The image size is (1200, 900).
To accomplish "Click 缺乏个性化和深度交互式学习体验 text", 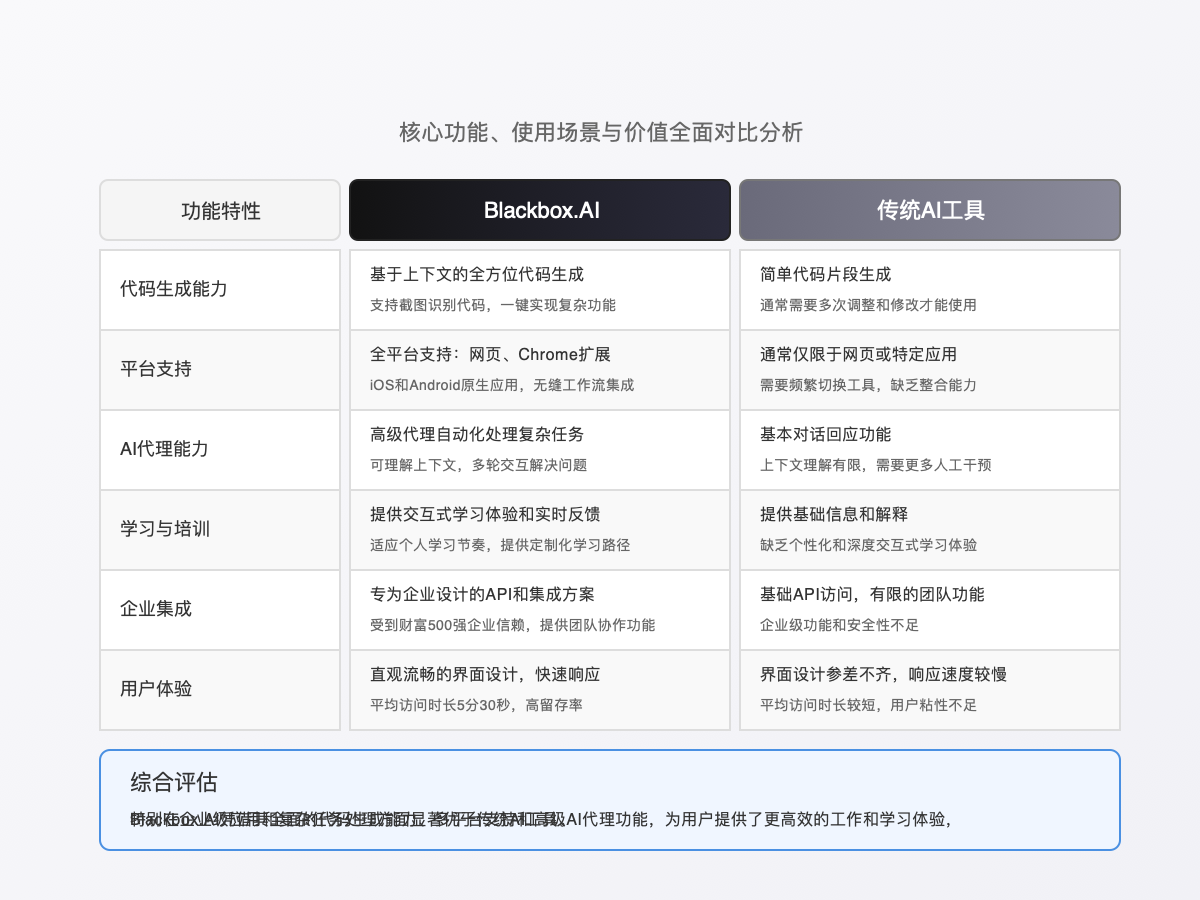I will coord(868,545).
